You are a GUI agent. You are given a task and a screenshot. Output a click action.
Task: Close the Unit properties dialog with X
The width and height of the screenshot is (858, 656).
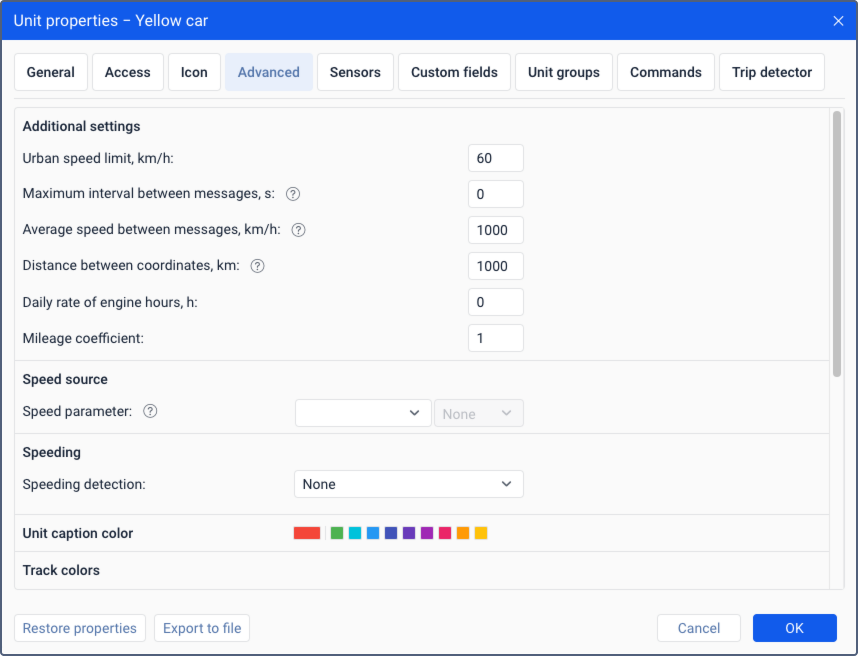pos(838,20)
